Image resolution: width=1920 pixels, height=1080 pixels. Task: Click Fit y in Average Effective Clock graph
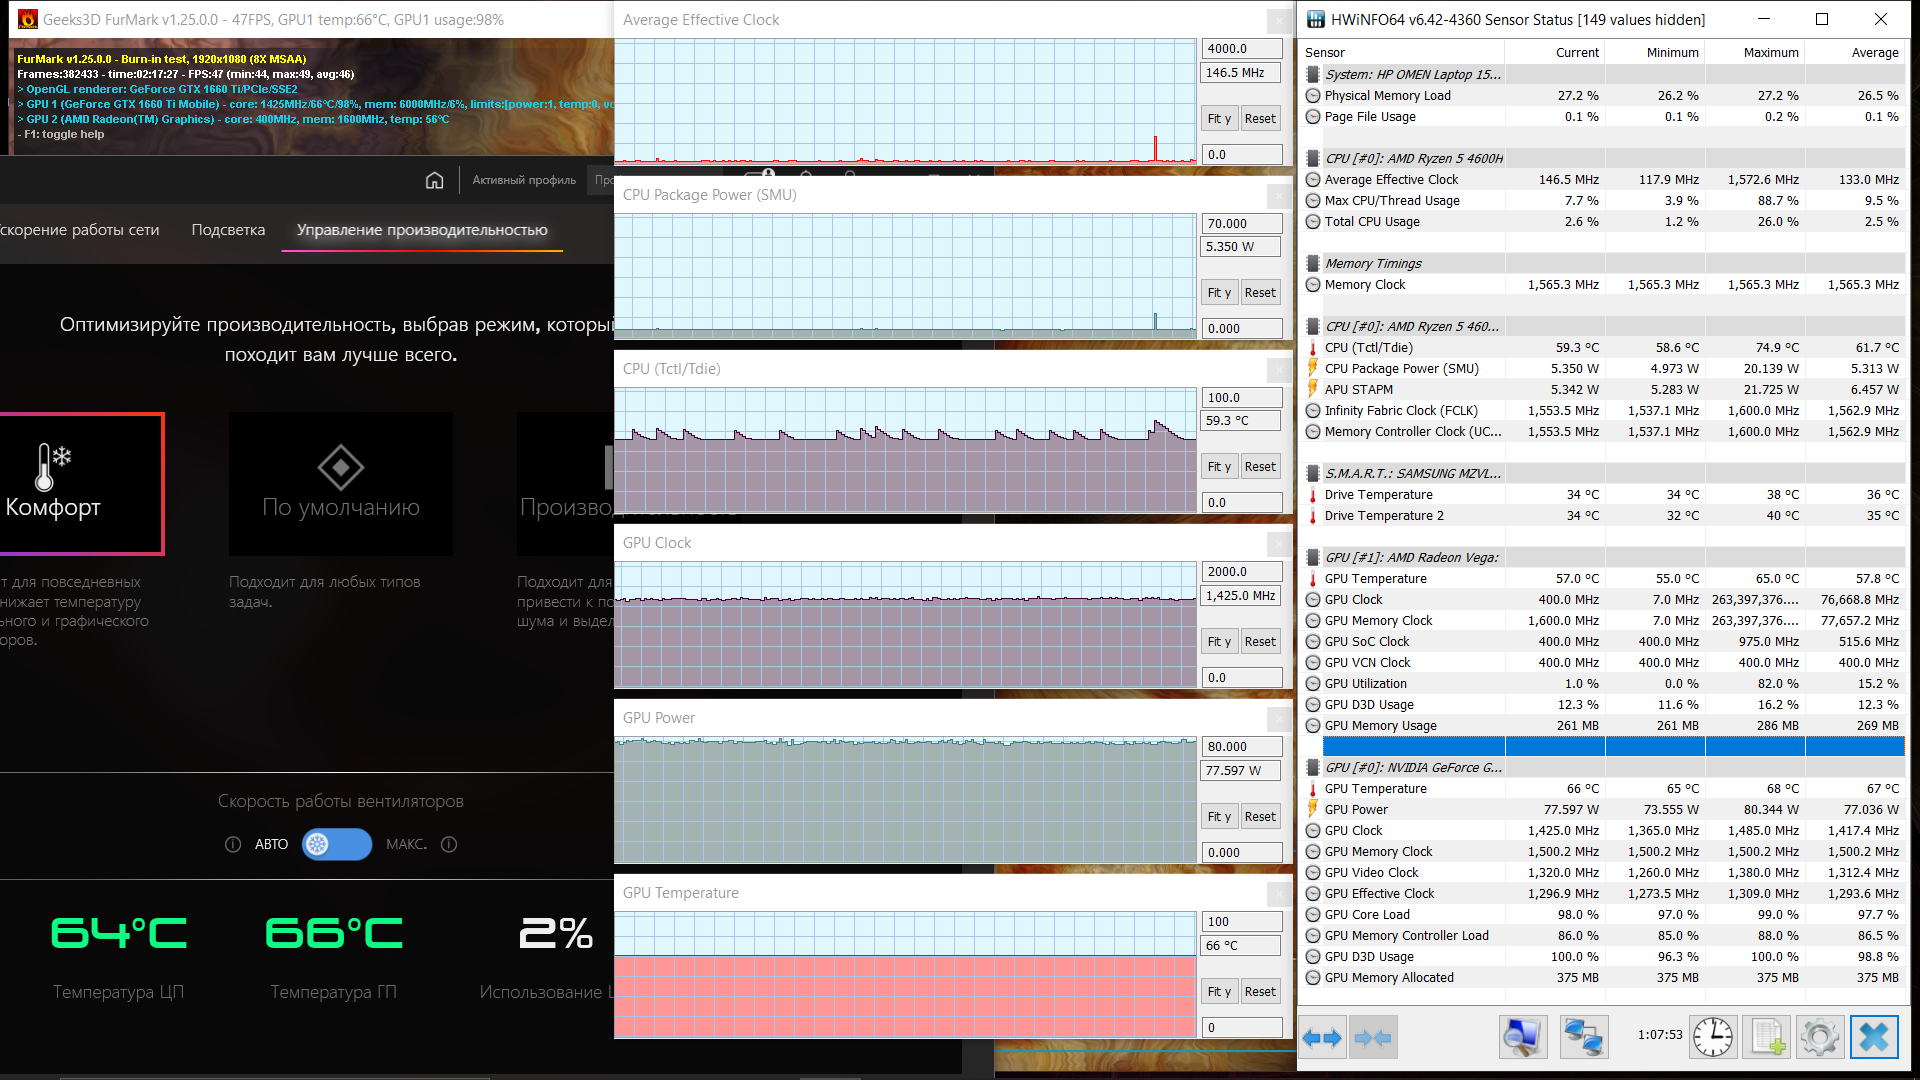pyautogui.click(x=1219, y=118)
